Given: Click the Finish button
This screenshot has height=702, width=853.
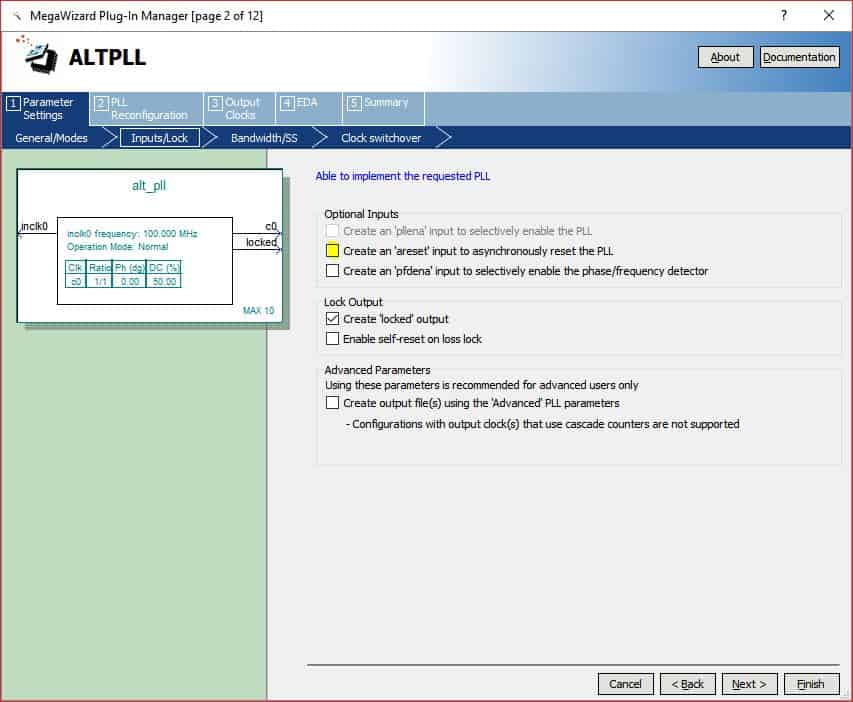Looking at the screenshot, I should [x=810, y=684].
